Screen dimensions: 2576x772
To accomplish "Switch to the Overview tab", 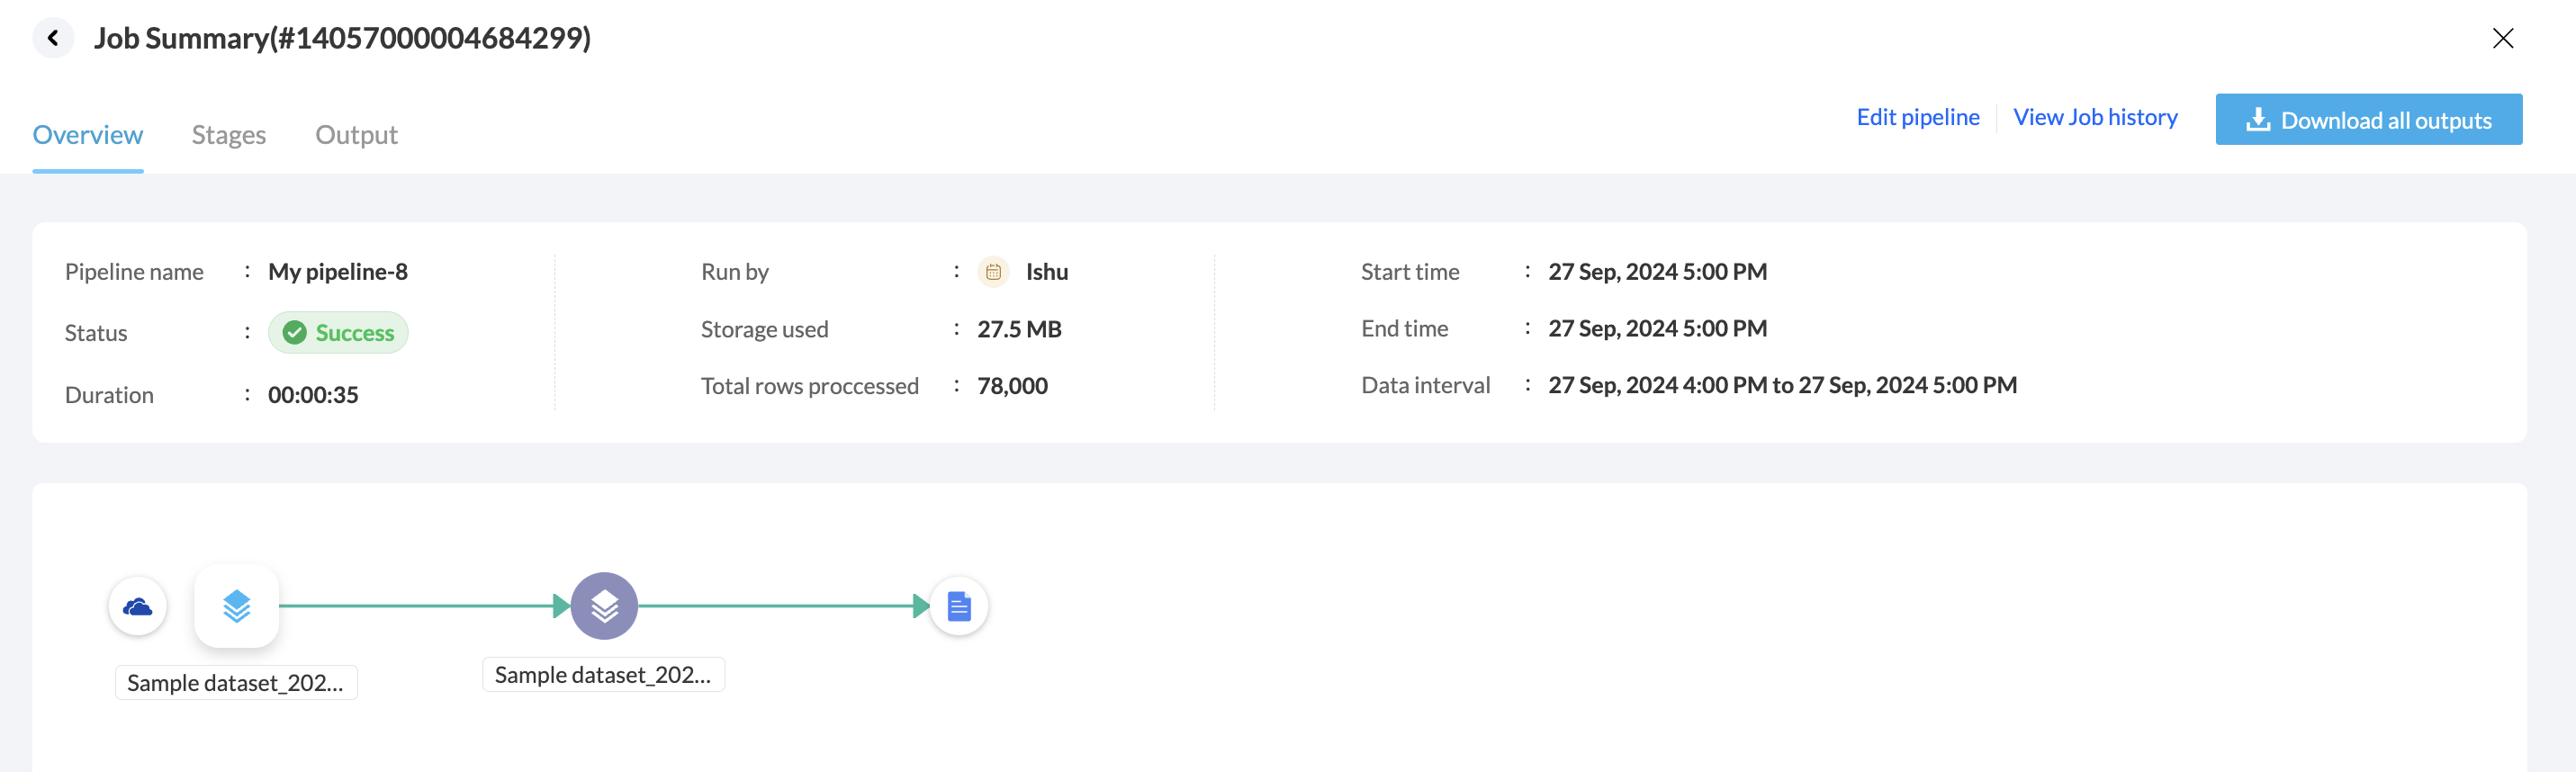I will tap(88, 135).
